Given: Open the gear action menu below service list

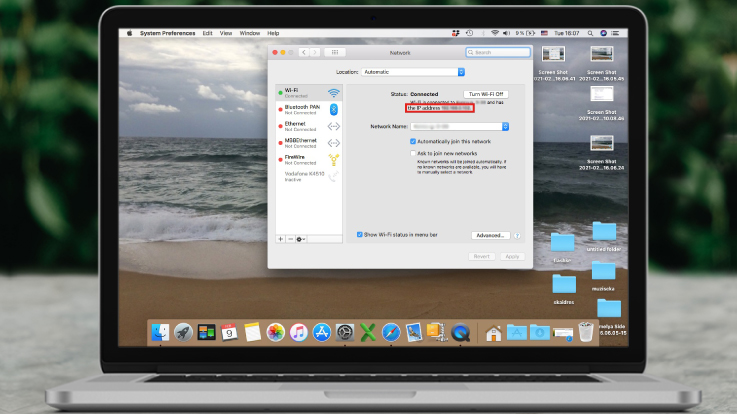Looking at the screenshot, I should 301,239.
